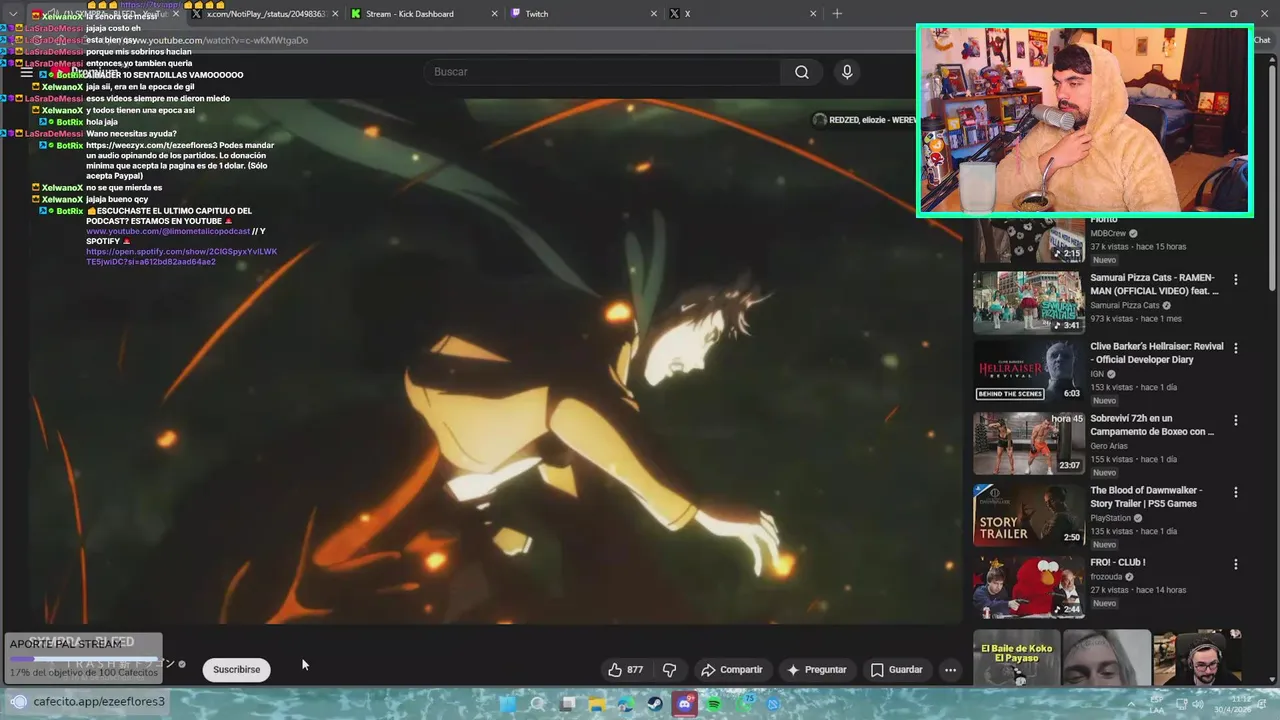
Task: Open File Explorer from taskbar
Action: click(597, 704)
